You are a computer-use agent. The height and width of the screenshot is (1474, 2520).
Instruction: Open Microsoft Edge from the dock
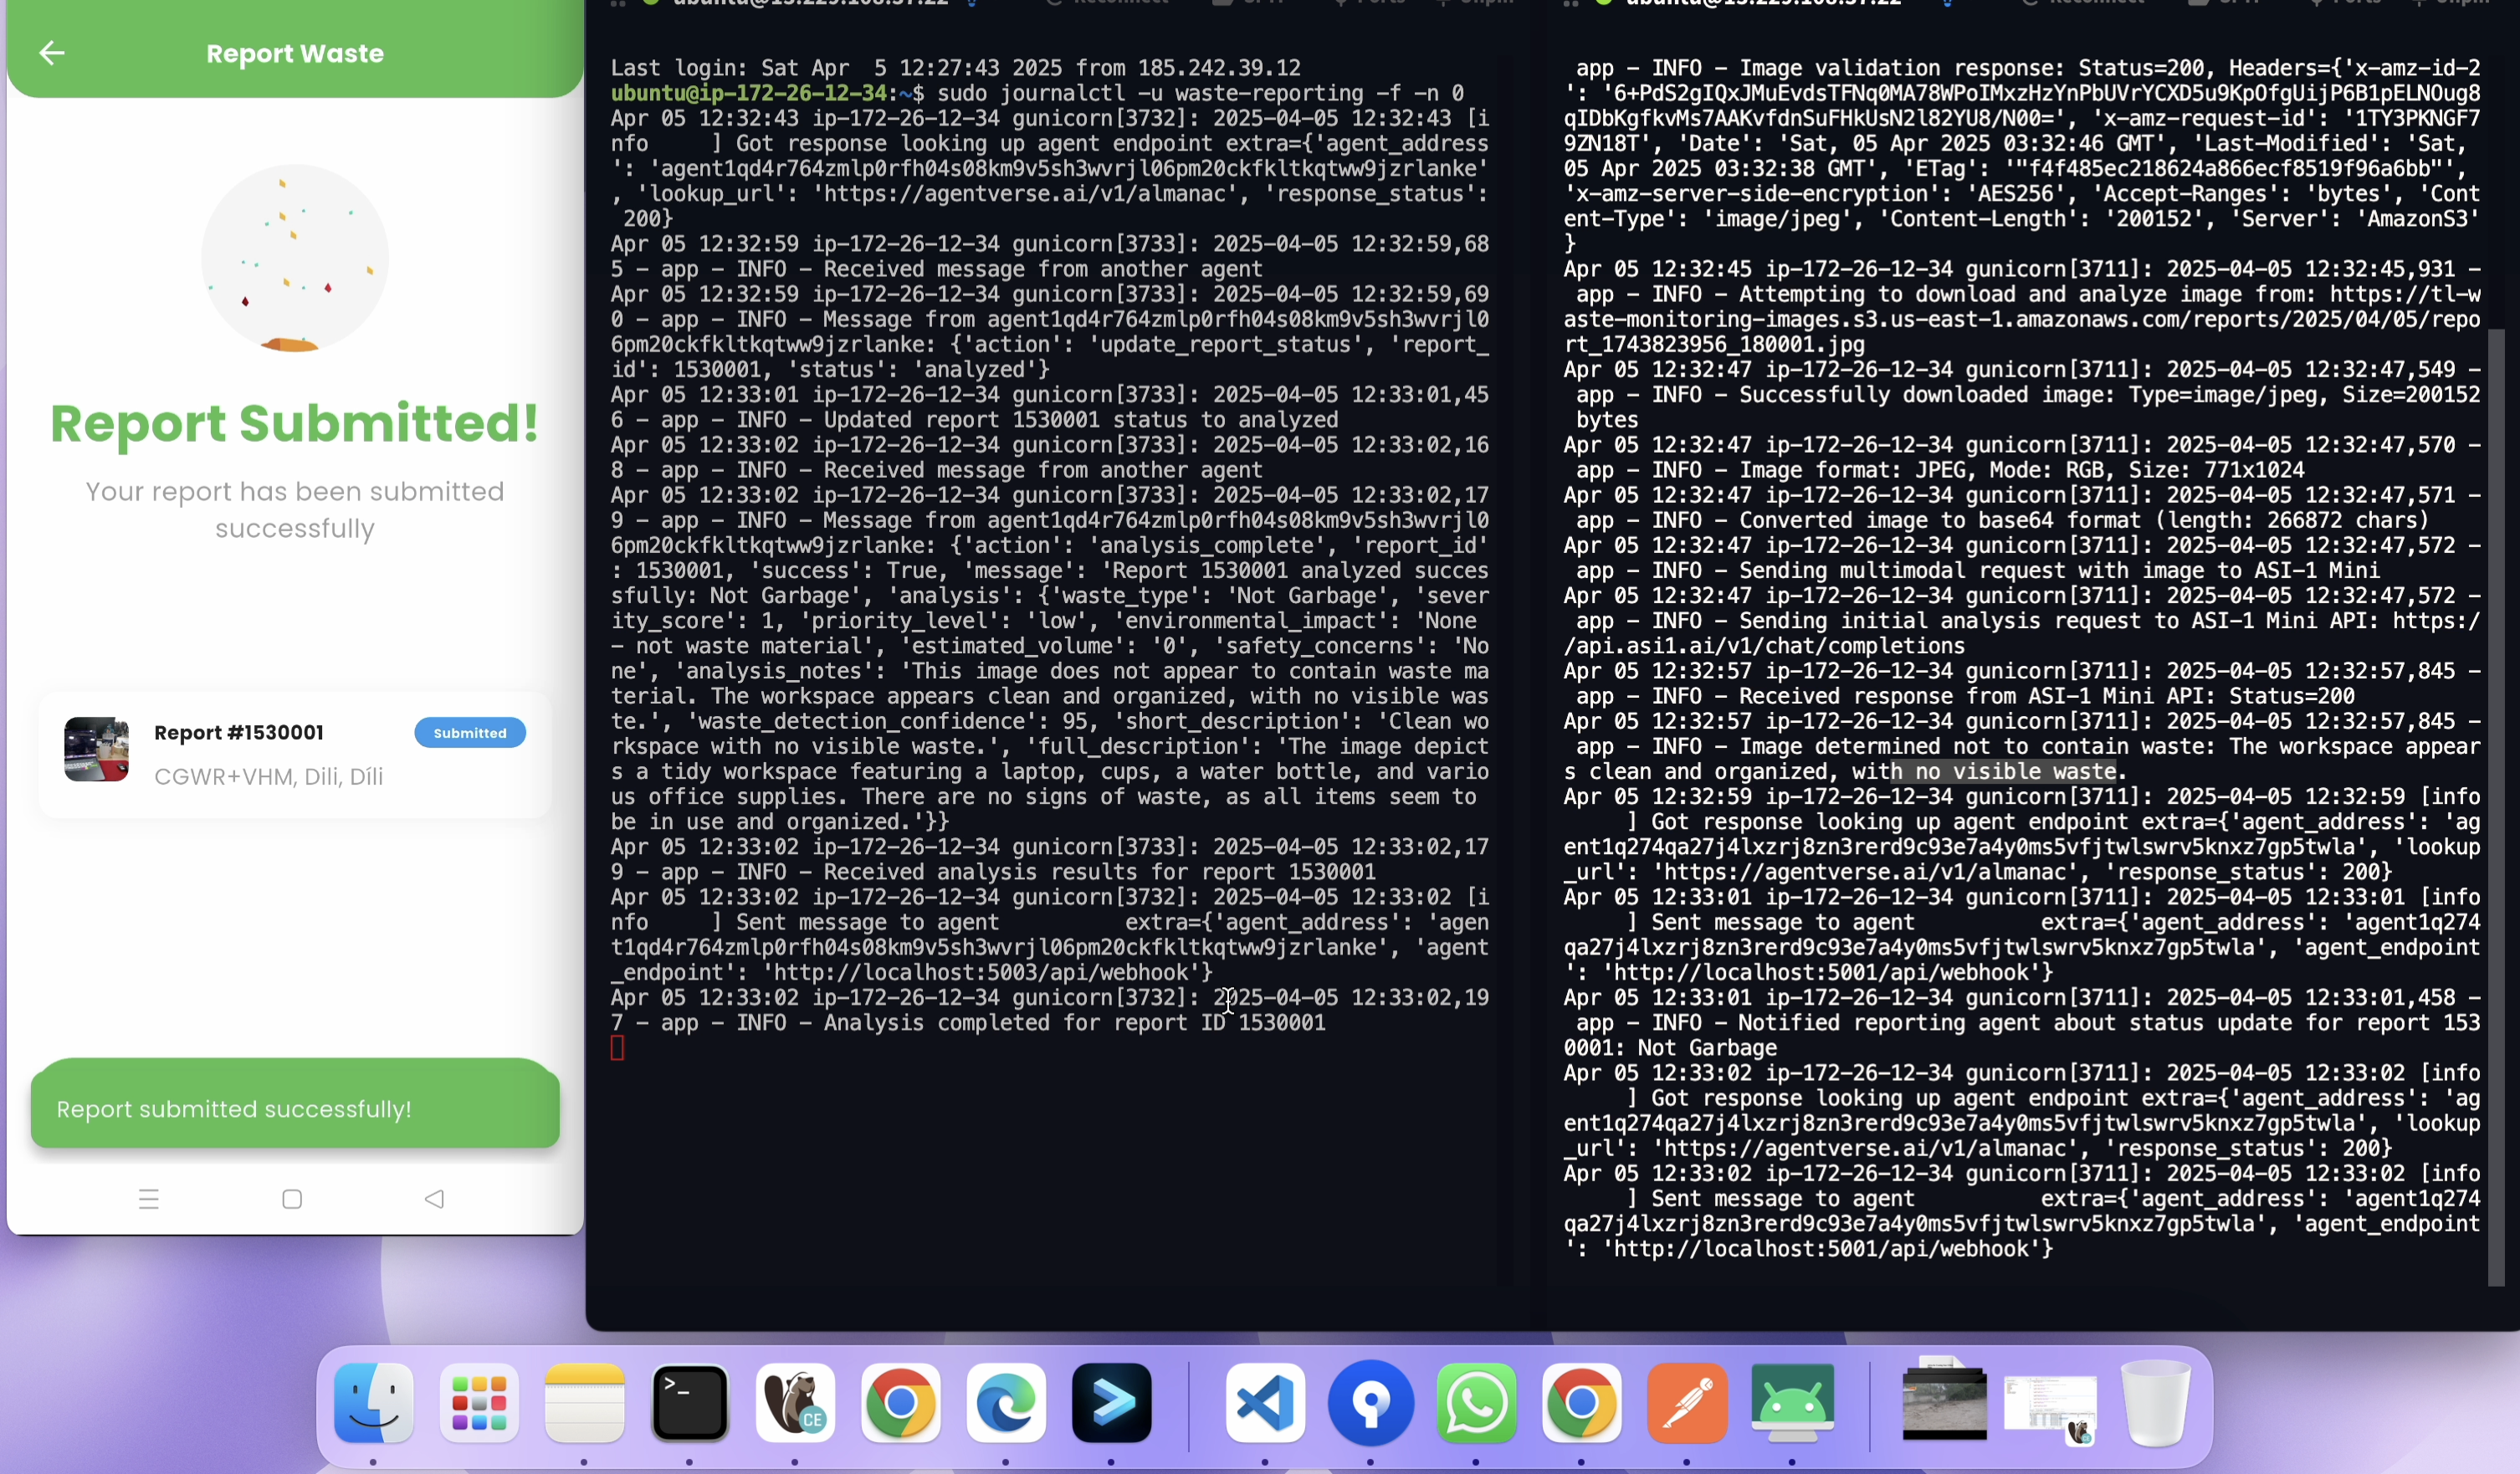click(x=1006, y=1403)
